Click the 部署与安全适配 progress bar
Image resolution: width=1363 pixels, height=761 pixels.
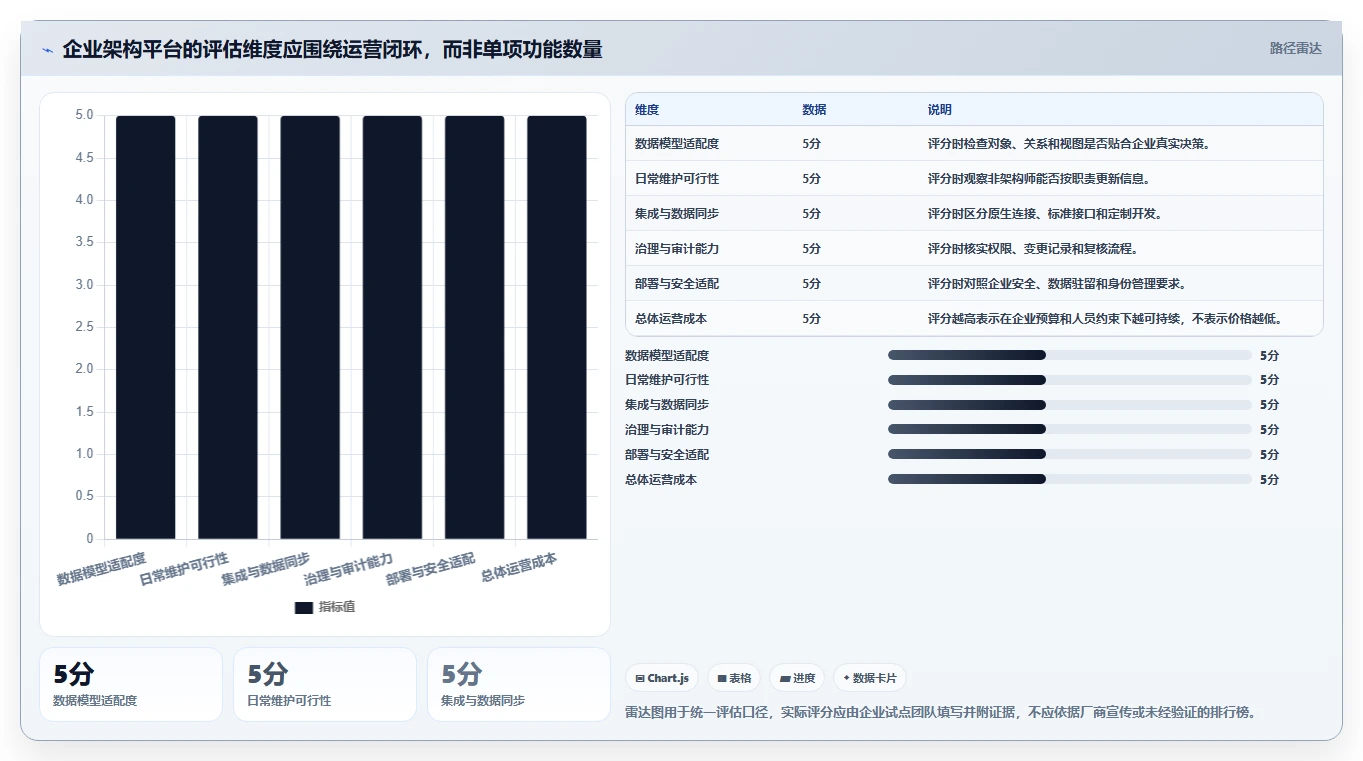(x=1070, y=454)
